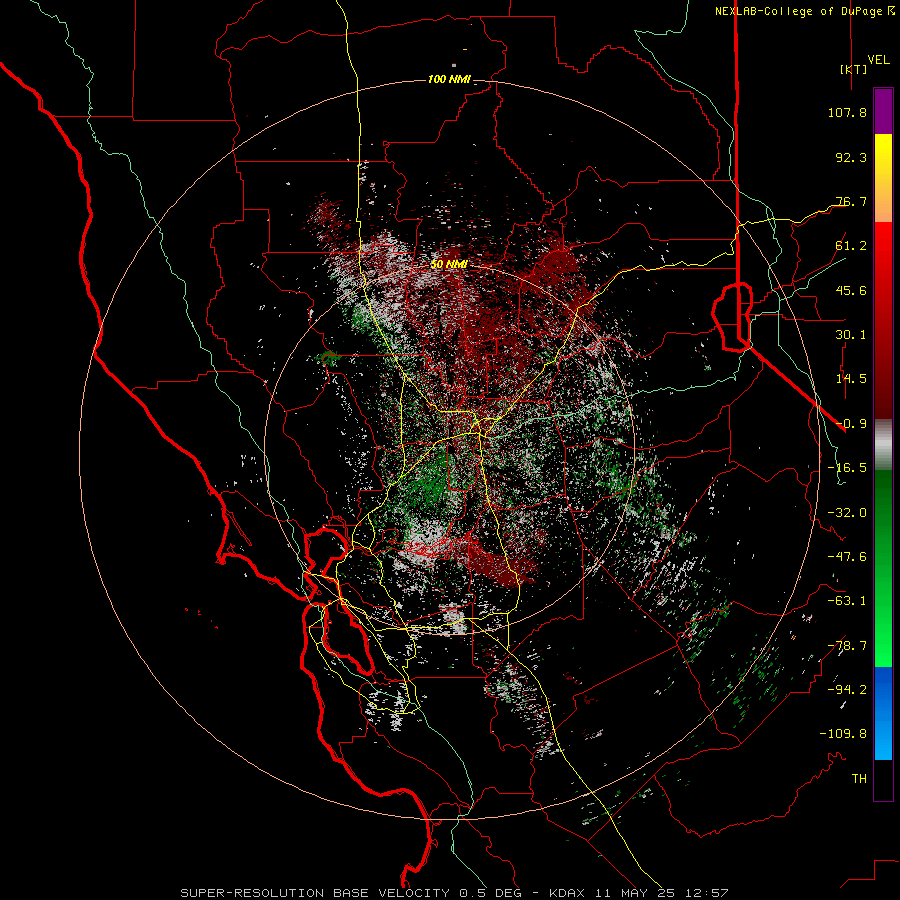Click the Super-Resolution Base Velocity caption

coord(454,893)
